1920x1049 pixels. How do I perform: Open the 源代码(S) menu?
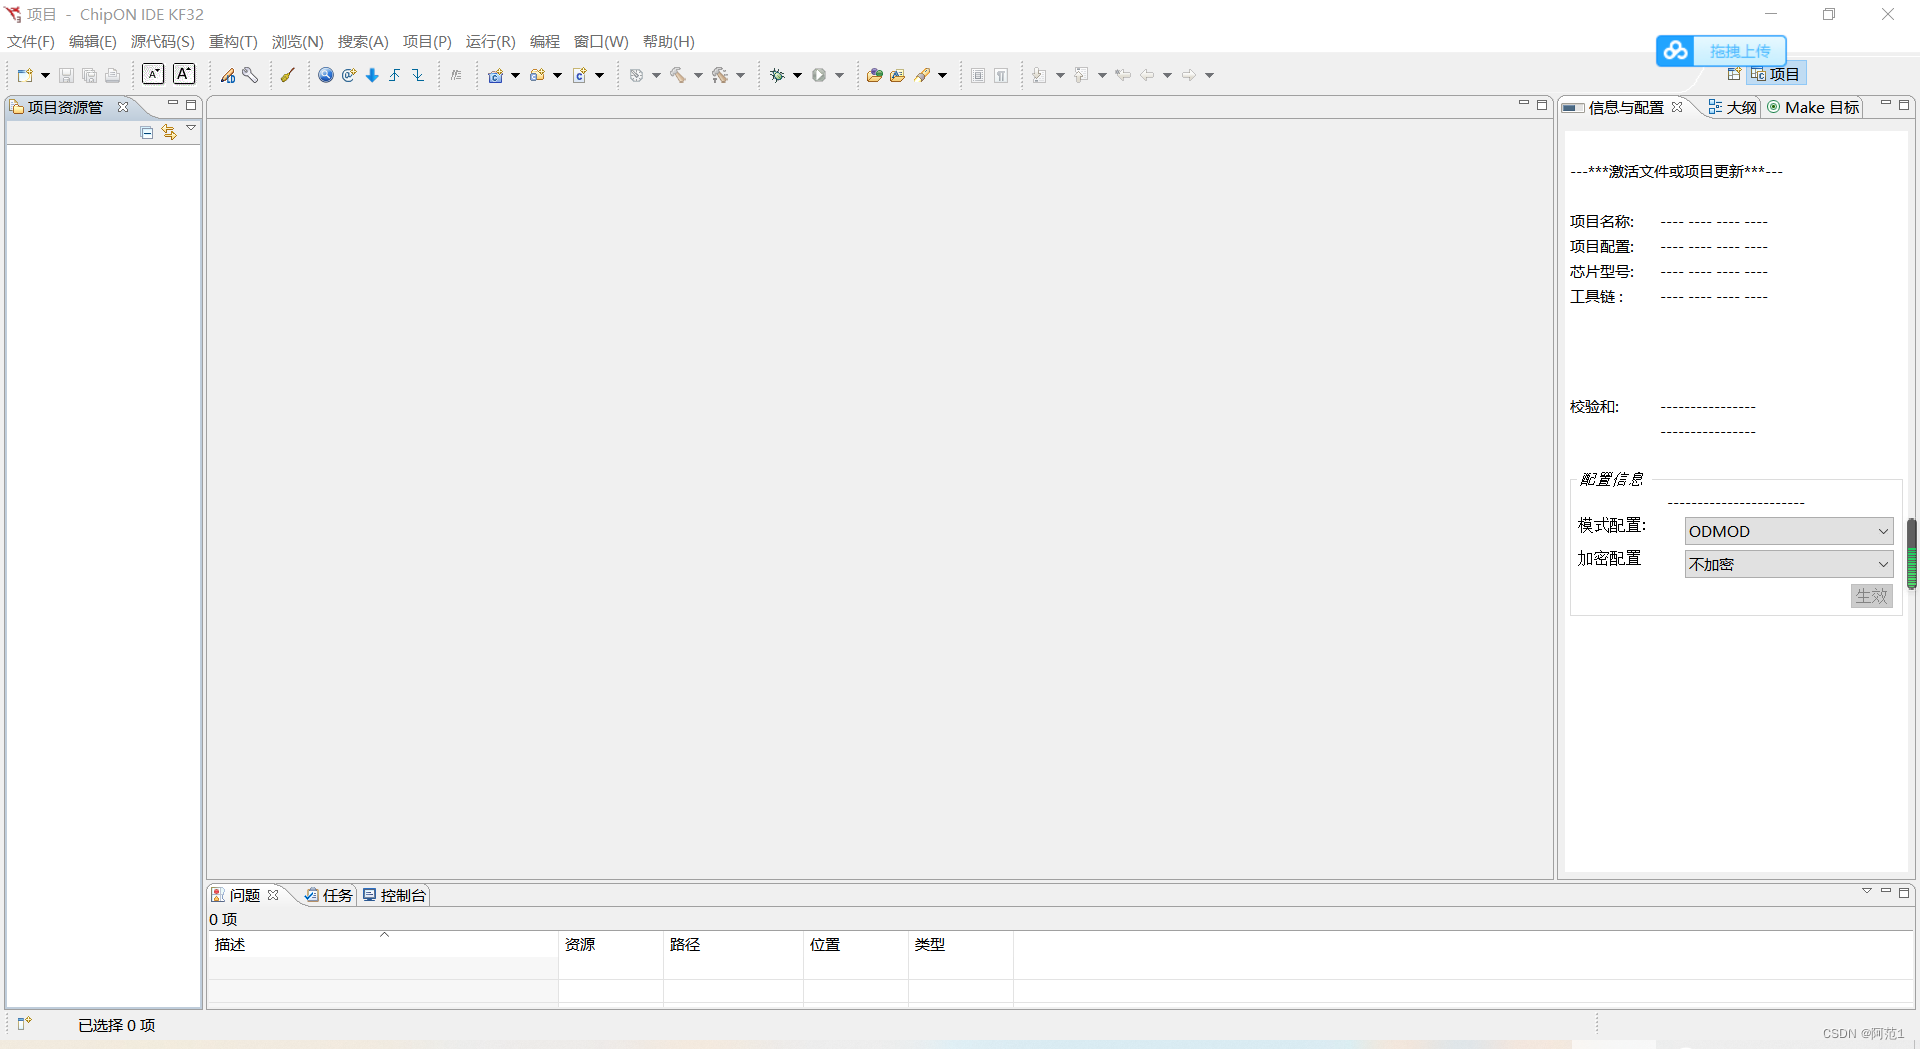coord(163,42)
